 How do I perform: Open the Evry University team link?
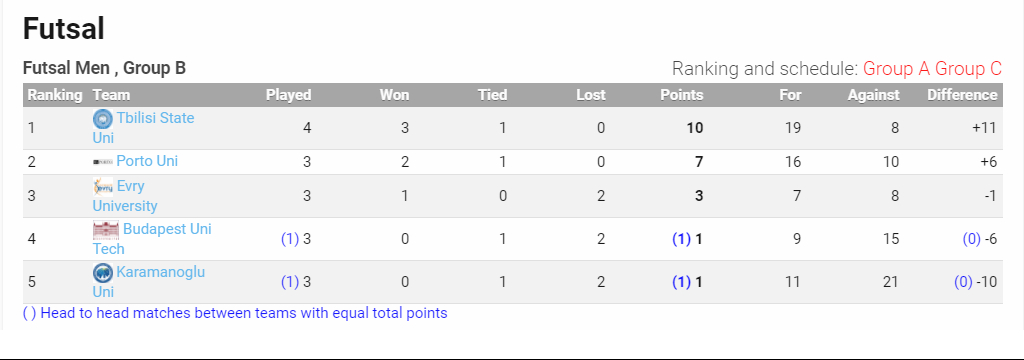pyautogui.click(x=125, y=196)
